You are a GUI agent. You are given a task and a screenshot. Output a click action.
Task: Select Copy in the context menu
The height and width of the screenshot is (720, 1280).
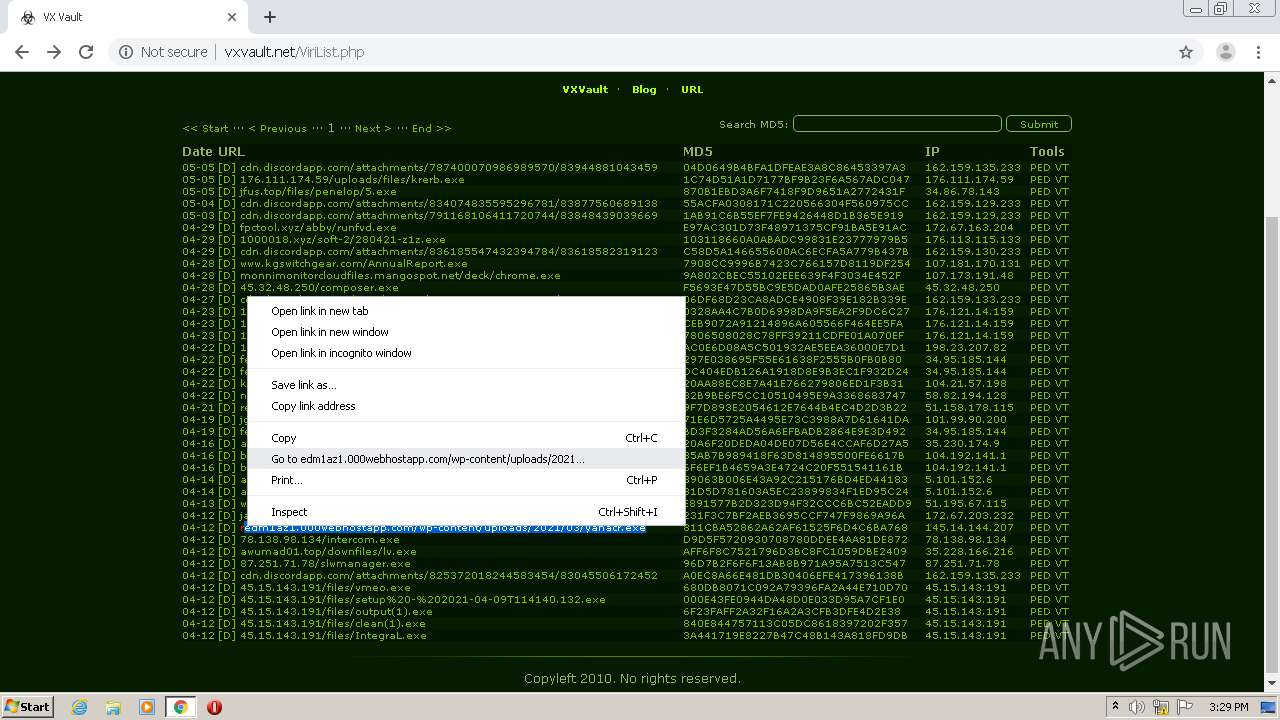[465, 438]
